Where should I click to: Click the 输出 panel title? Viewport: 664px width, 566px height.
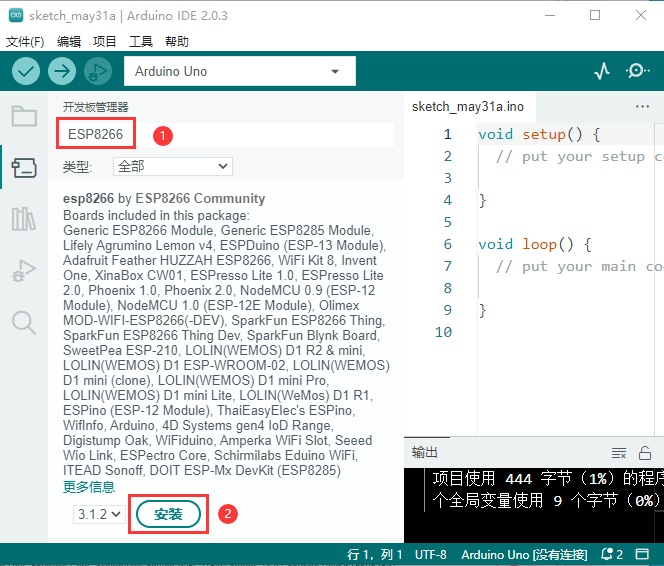pyautogui.click(x=424, y=453)
